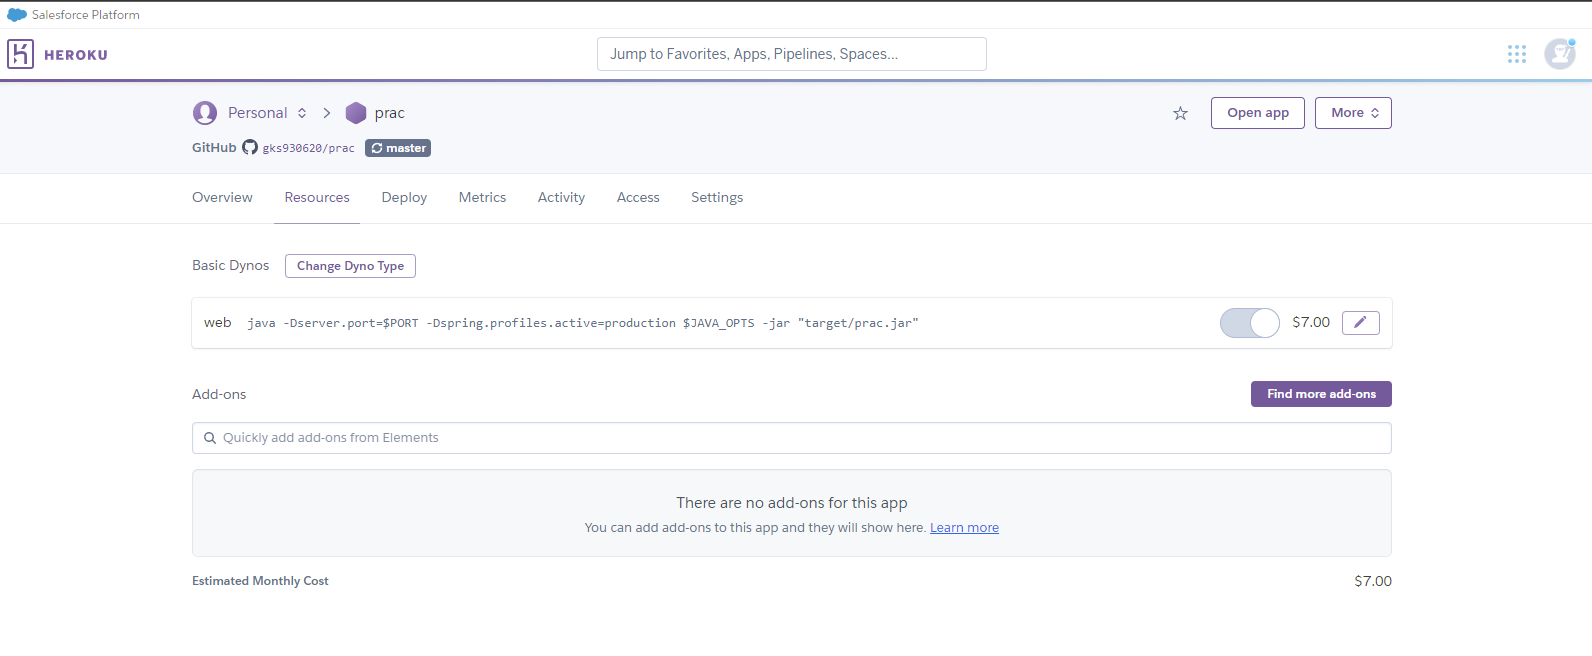This screenshot has width=1592, height=656.
Task: Click Find more add-ons button
Action: pyautogui.click(x=1321, y=394)
